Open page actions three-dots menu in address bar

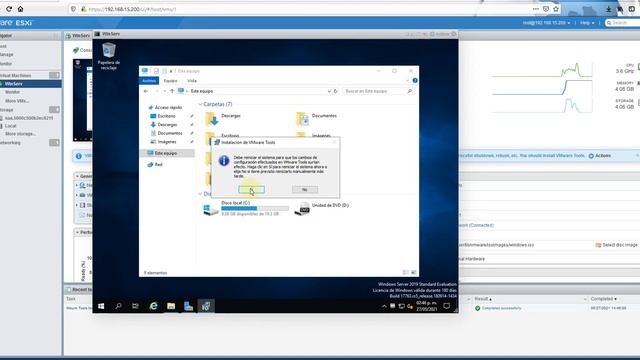tap(536, 9)
